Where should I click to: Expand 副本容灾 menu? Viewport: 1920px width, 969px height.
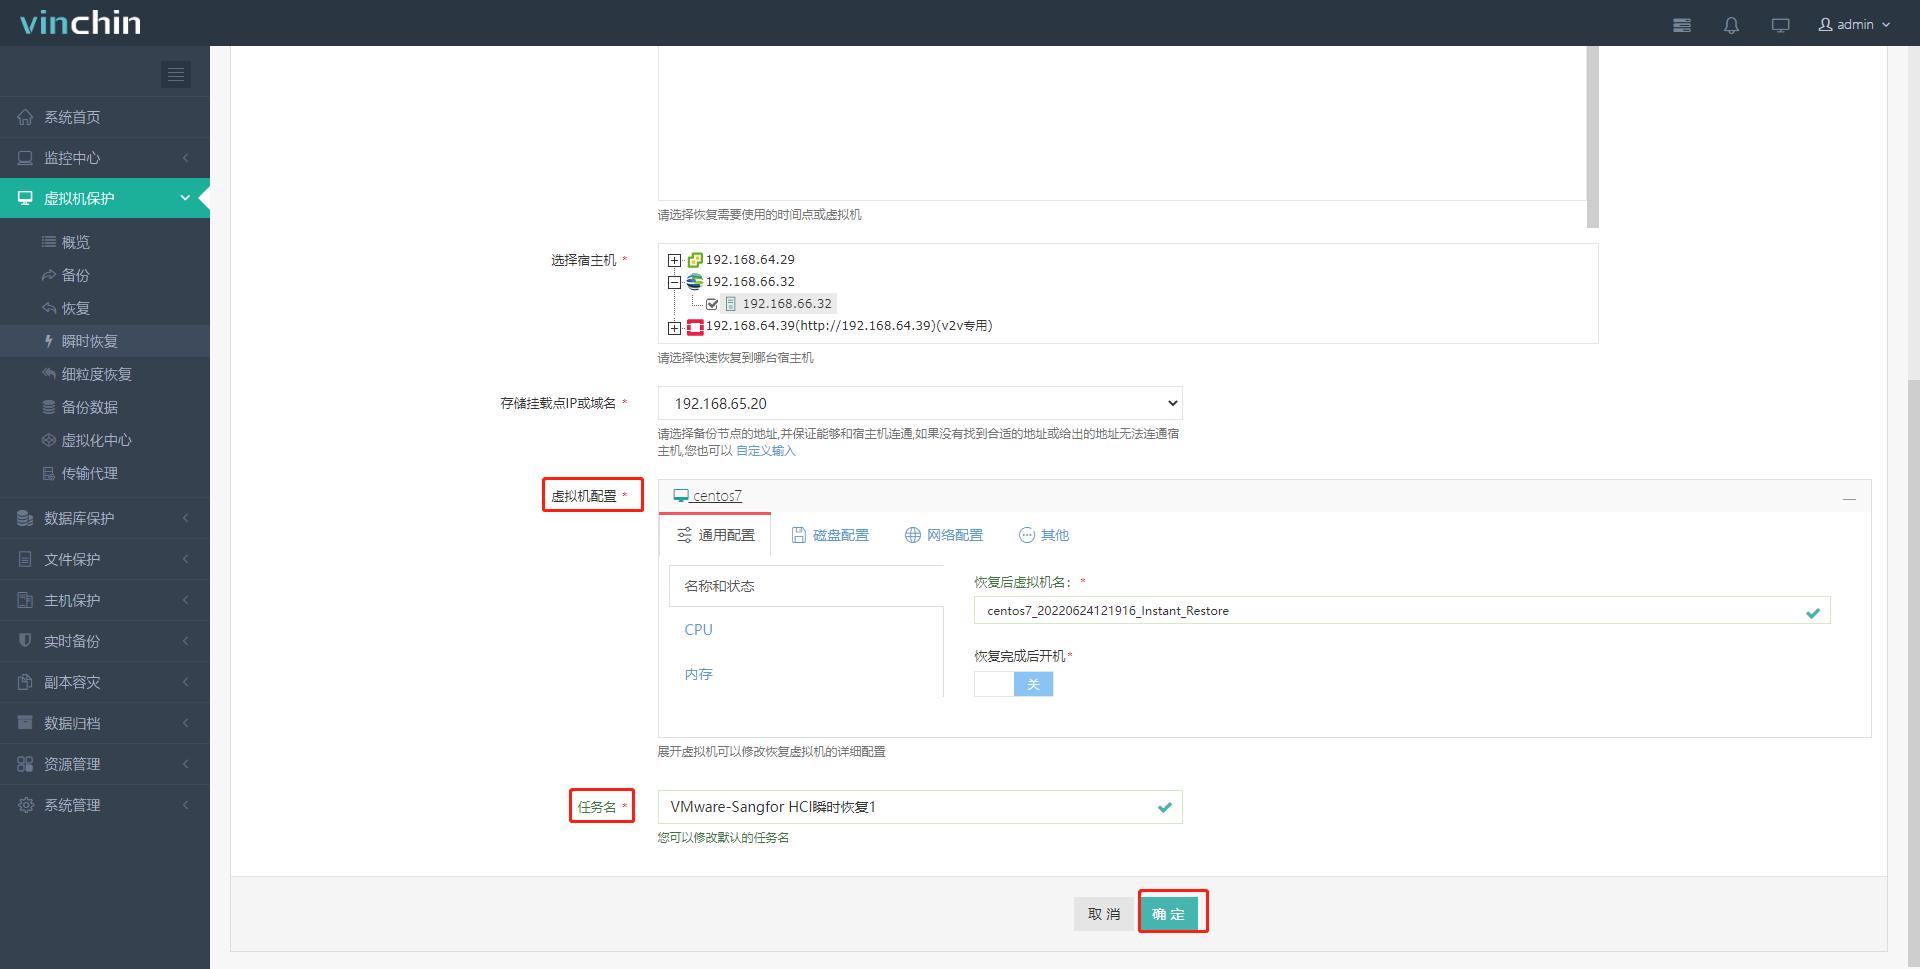105,682
